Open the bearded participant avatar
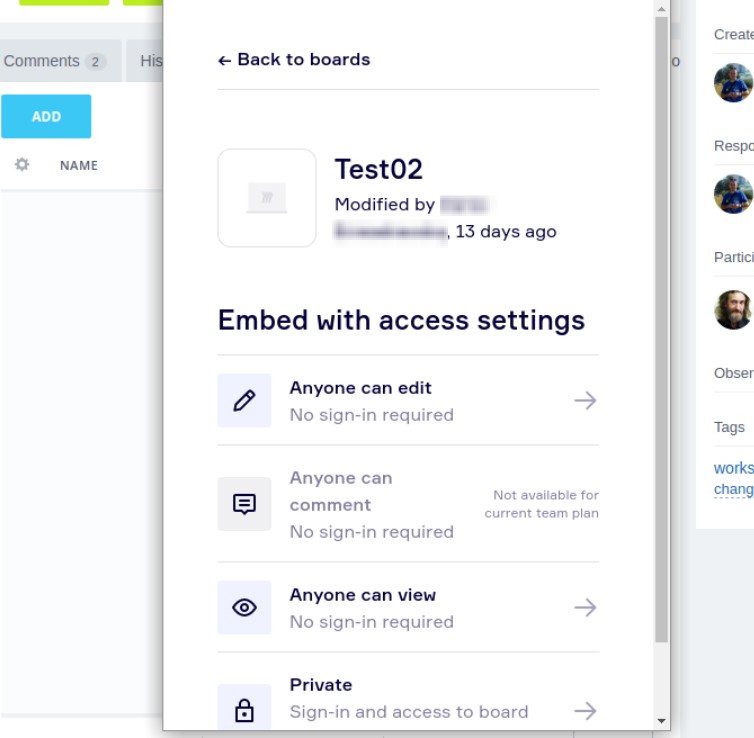 733,310
